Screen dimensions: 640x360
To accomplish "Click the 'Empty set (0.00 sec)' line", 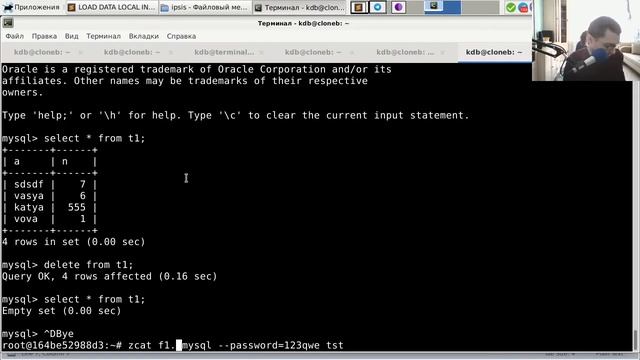I will tap(62, 311).
